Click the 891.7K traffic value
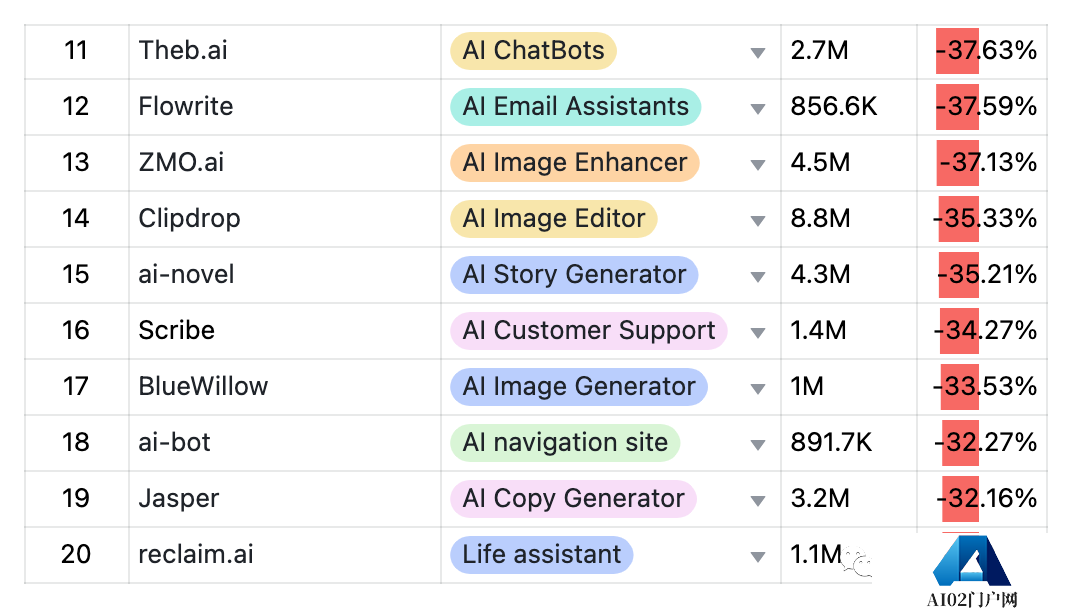 (831, 443)
